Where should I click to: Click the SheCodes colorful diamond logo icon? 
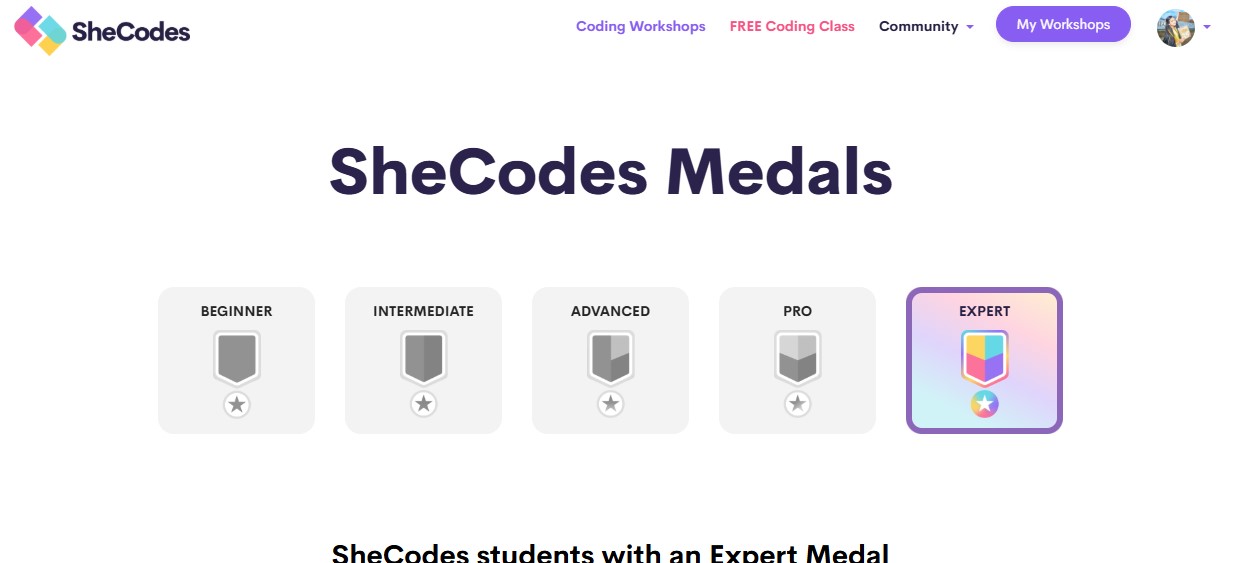[41, 30]
